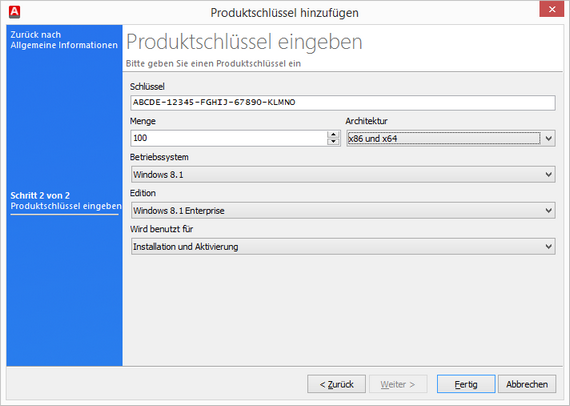570x406 pixels.
Task: Click the Produktschlüssel eingeben heading
Action: click(244, 42)
